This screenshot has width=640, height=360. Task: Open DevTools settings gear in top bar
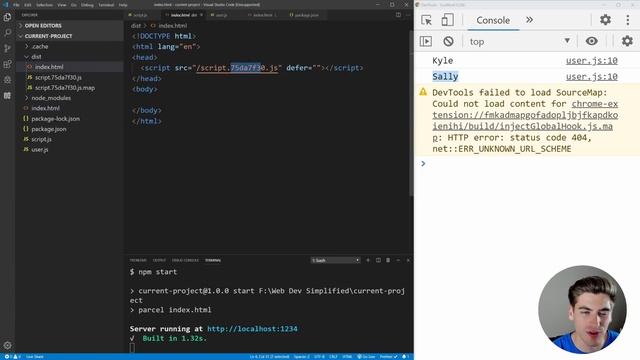tap(605, 20)
